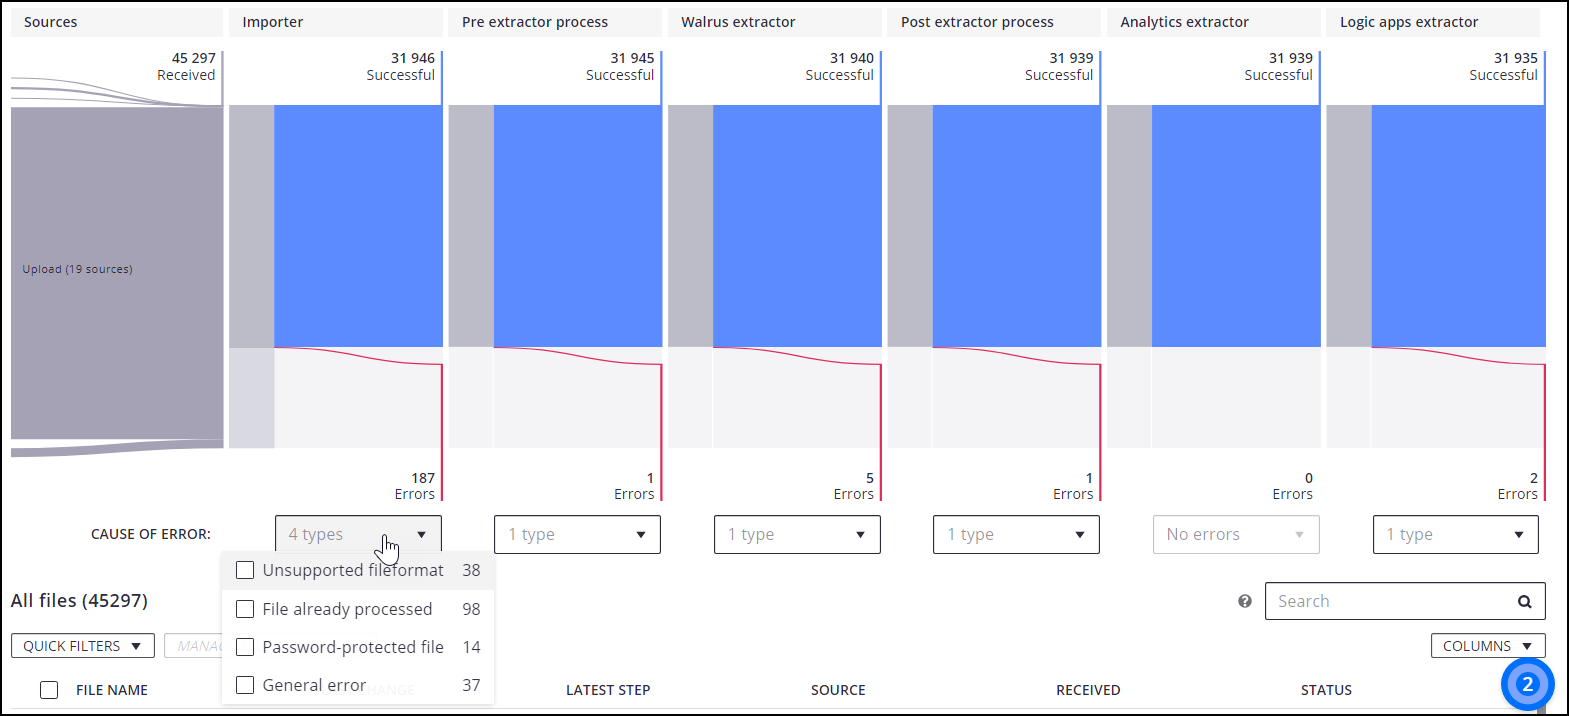Check the Unsupported fileformat checkbox
The height and width of the screenshot is (716, 1569).
(x=245, y=569)
